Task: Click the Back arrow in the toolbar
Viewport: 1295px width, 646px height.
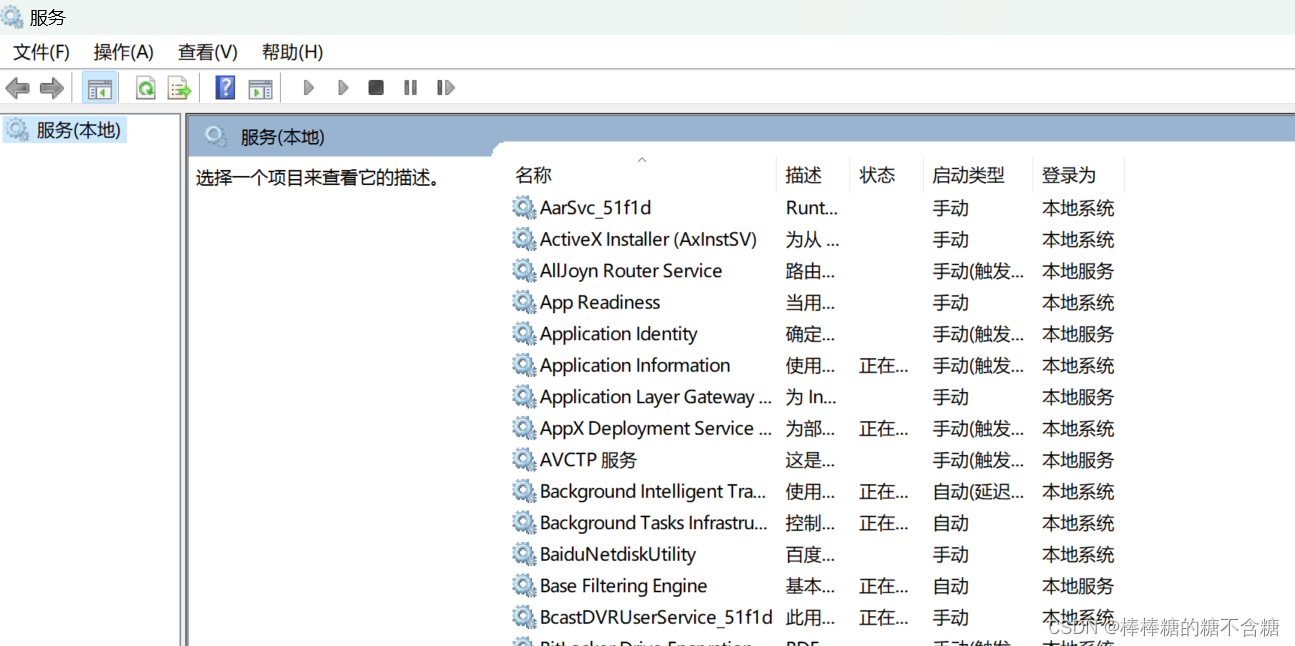Action: [17, 88]
